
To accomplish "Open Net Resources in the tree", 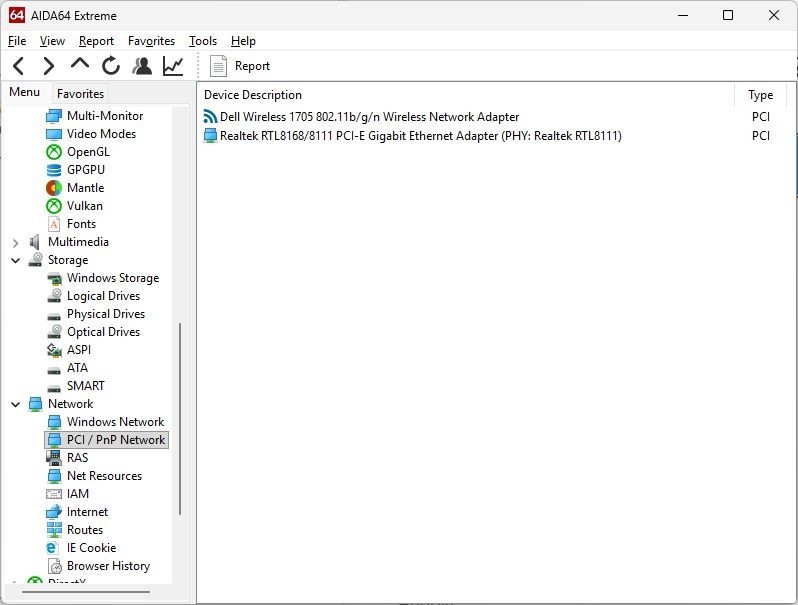I will (x=104, y=476).
